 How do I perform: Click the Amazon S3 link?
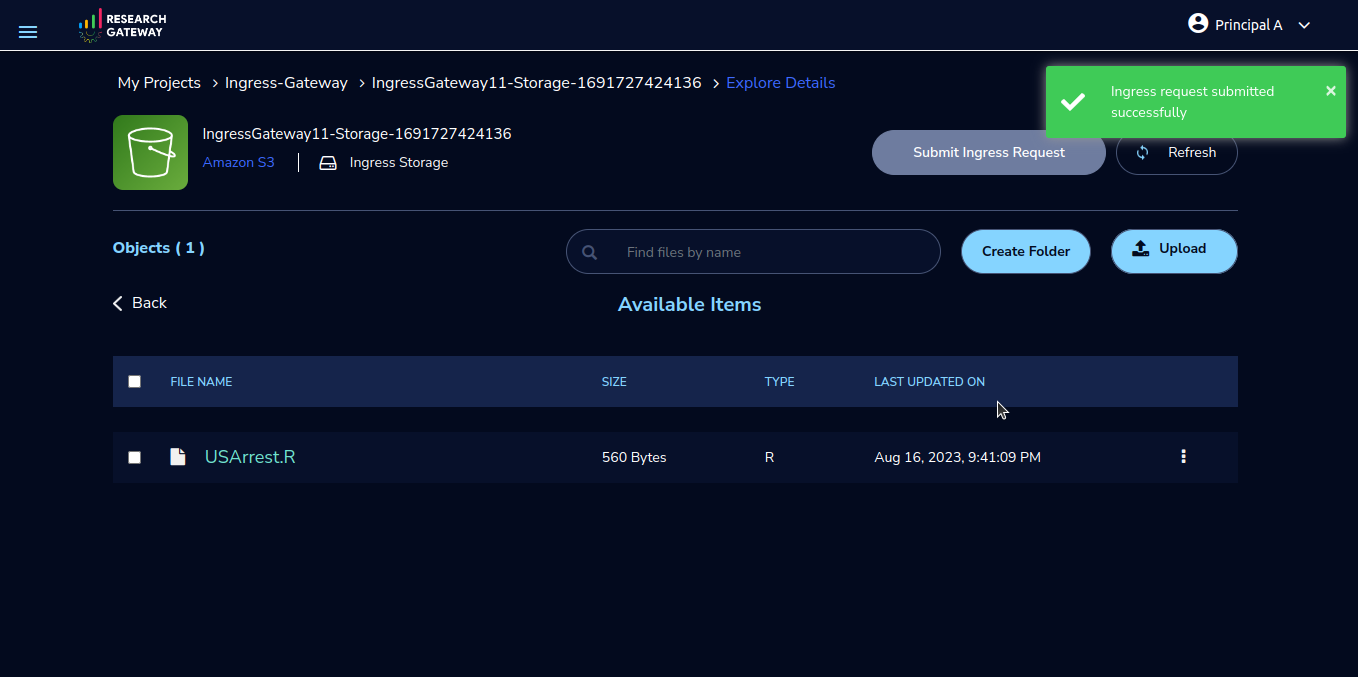point(238,162)
